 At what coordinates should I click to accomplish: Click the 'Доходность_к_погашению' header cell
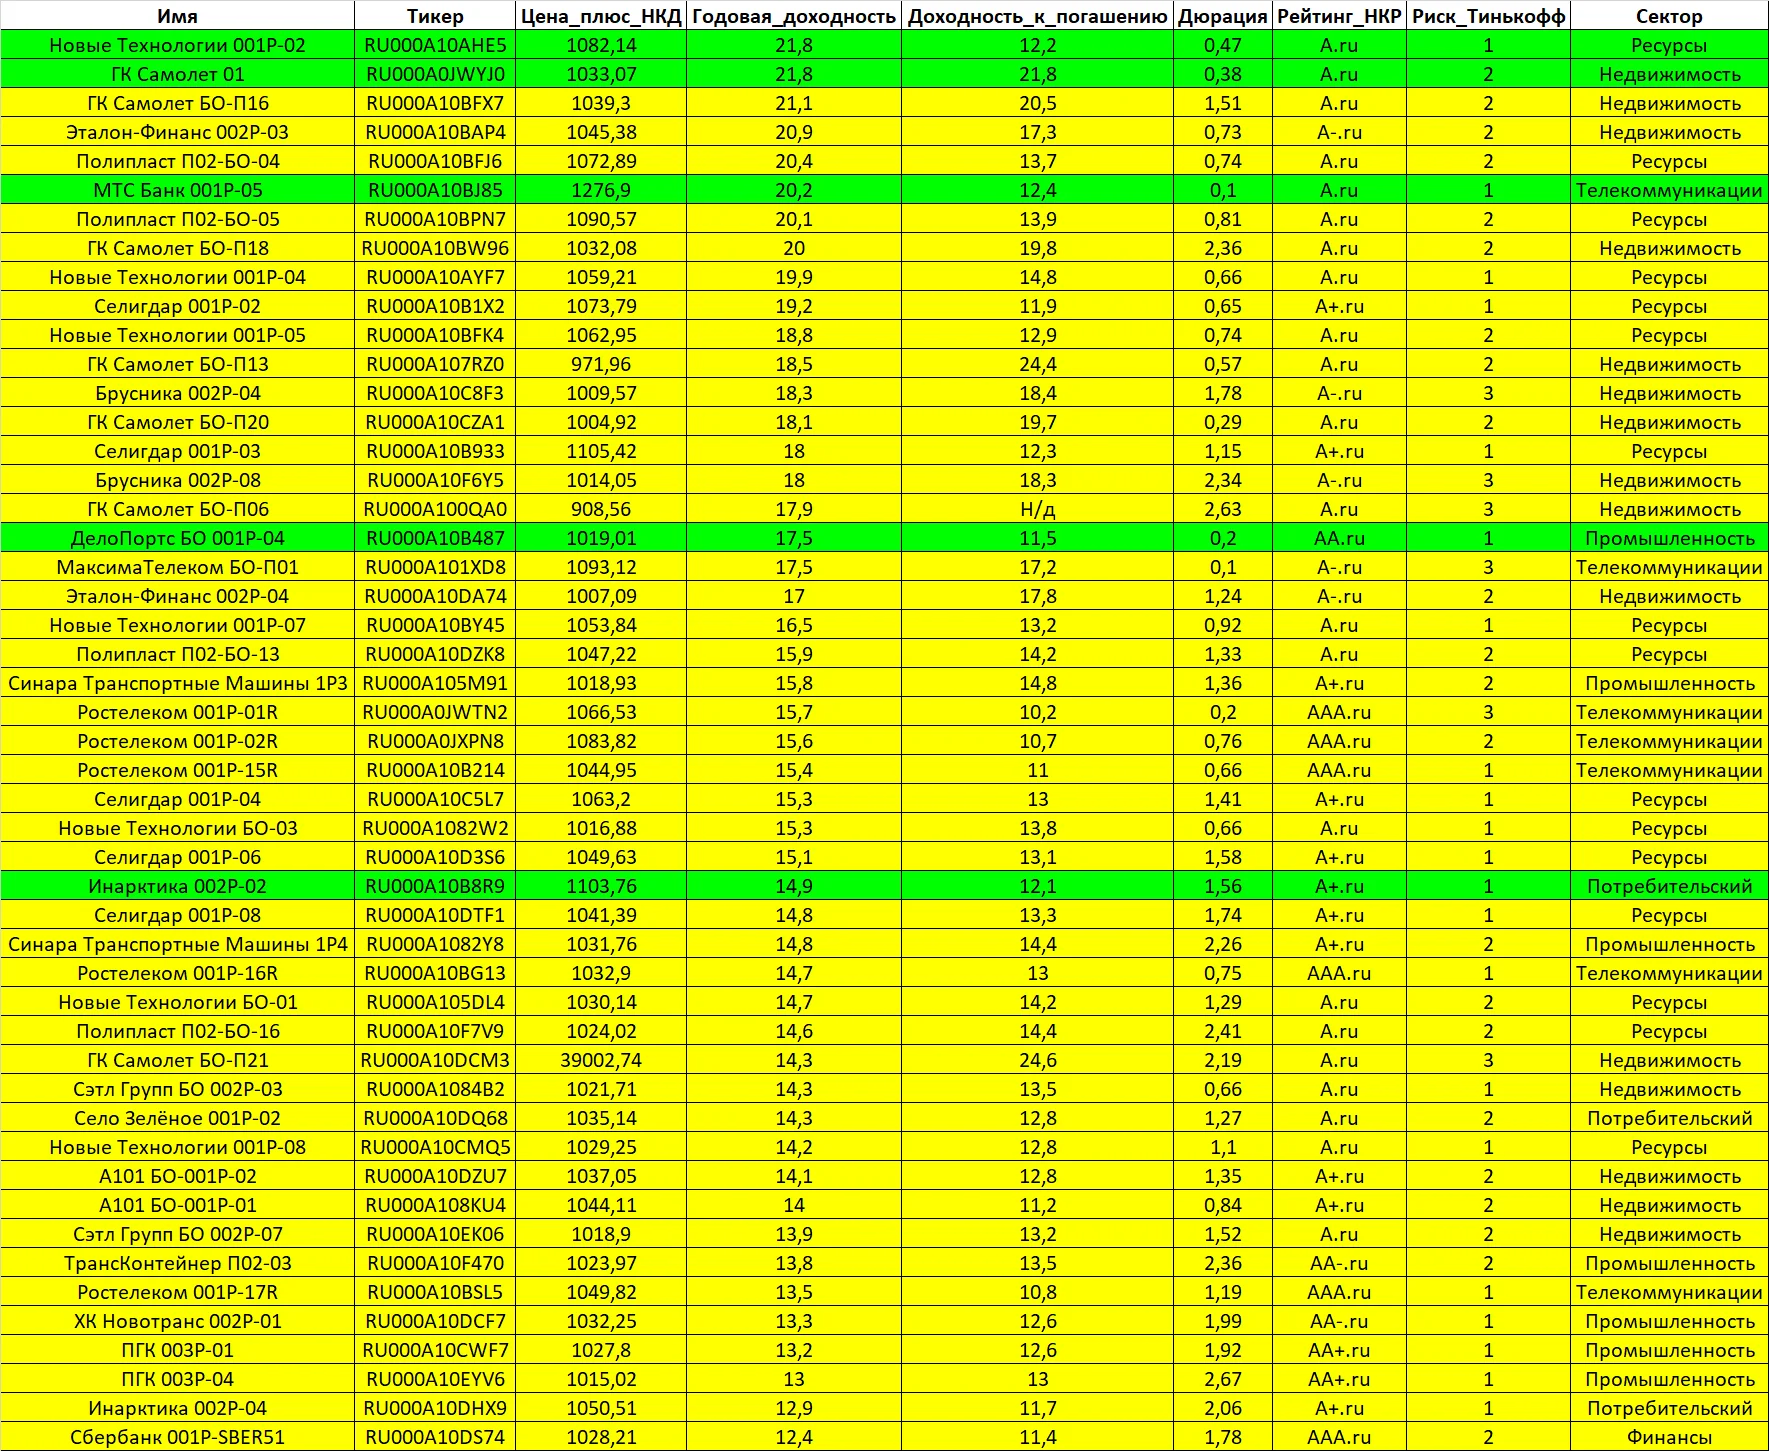(x=1038, y=16)
